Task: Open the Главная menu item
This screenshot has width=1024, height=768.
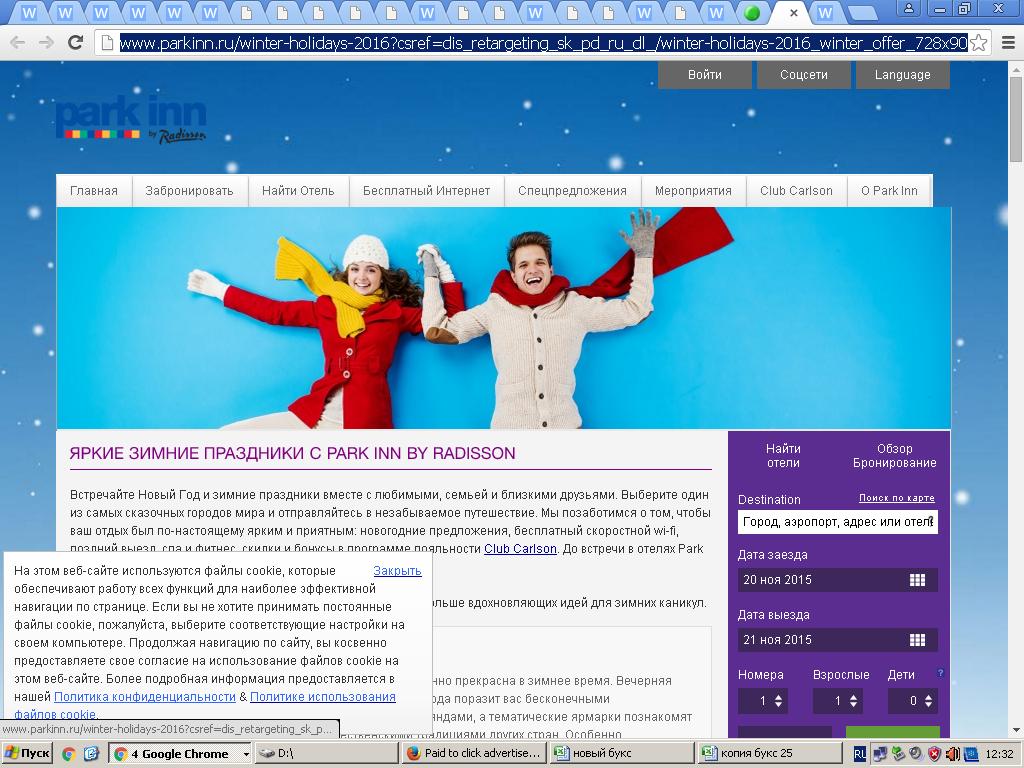Action: pos(94,191)
